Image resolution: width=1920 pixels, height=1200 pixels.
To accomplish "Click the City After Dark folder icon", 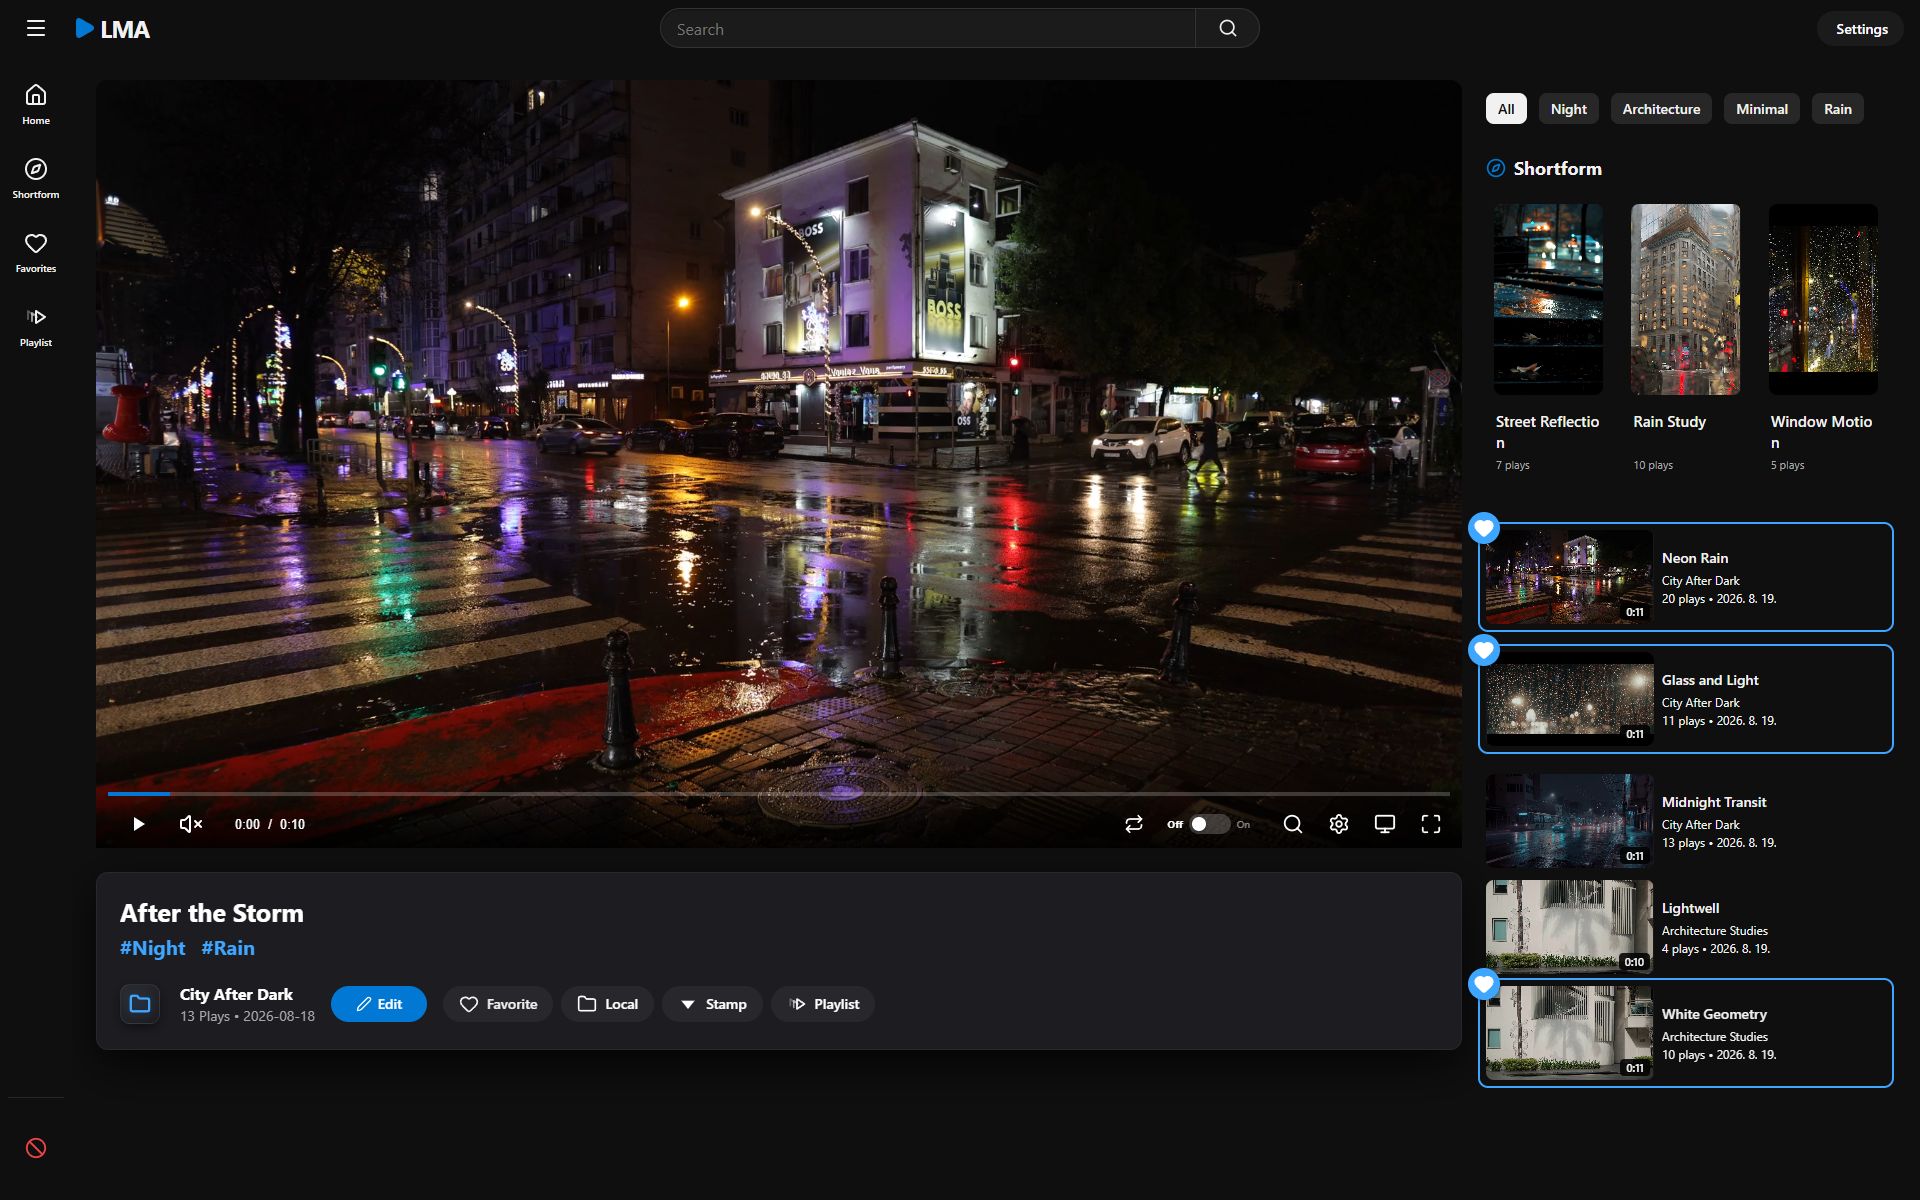I will point(140,1004).
